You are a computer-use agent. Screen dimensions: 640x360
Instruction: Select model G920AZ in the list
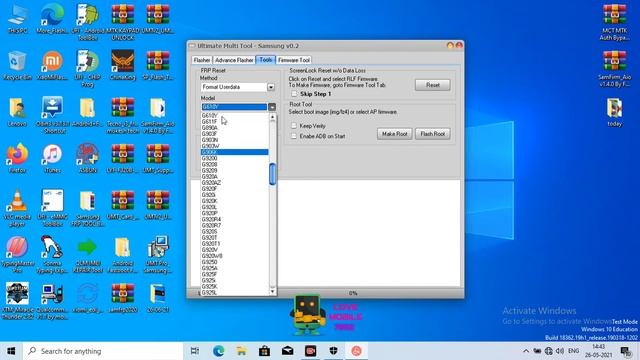tap(235, 183)
